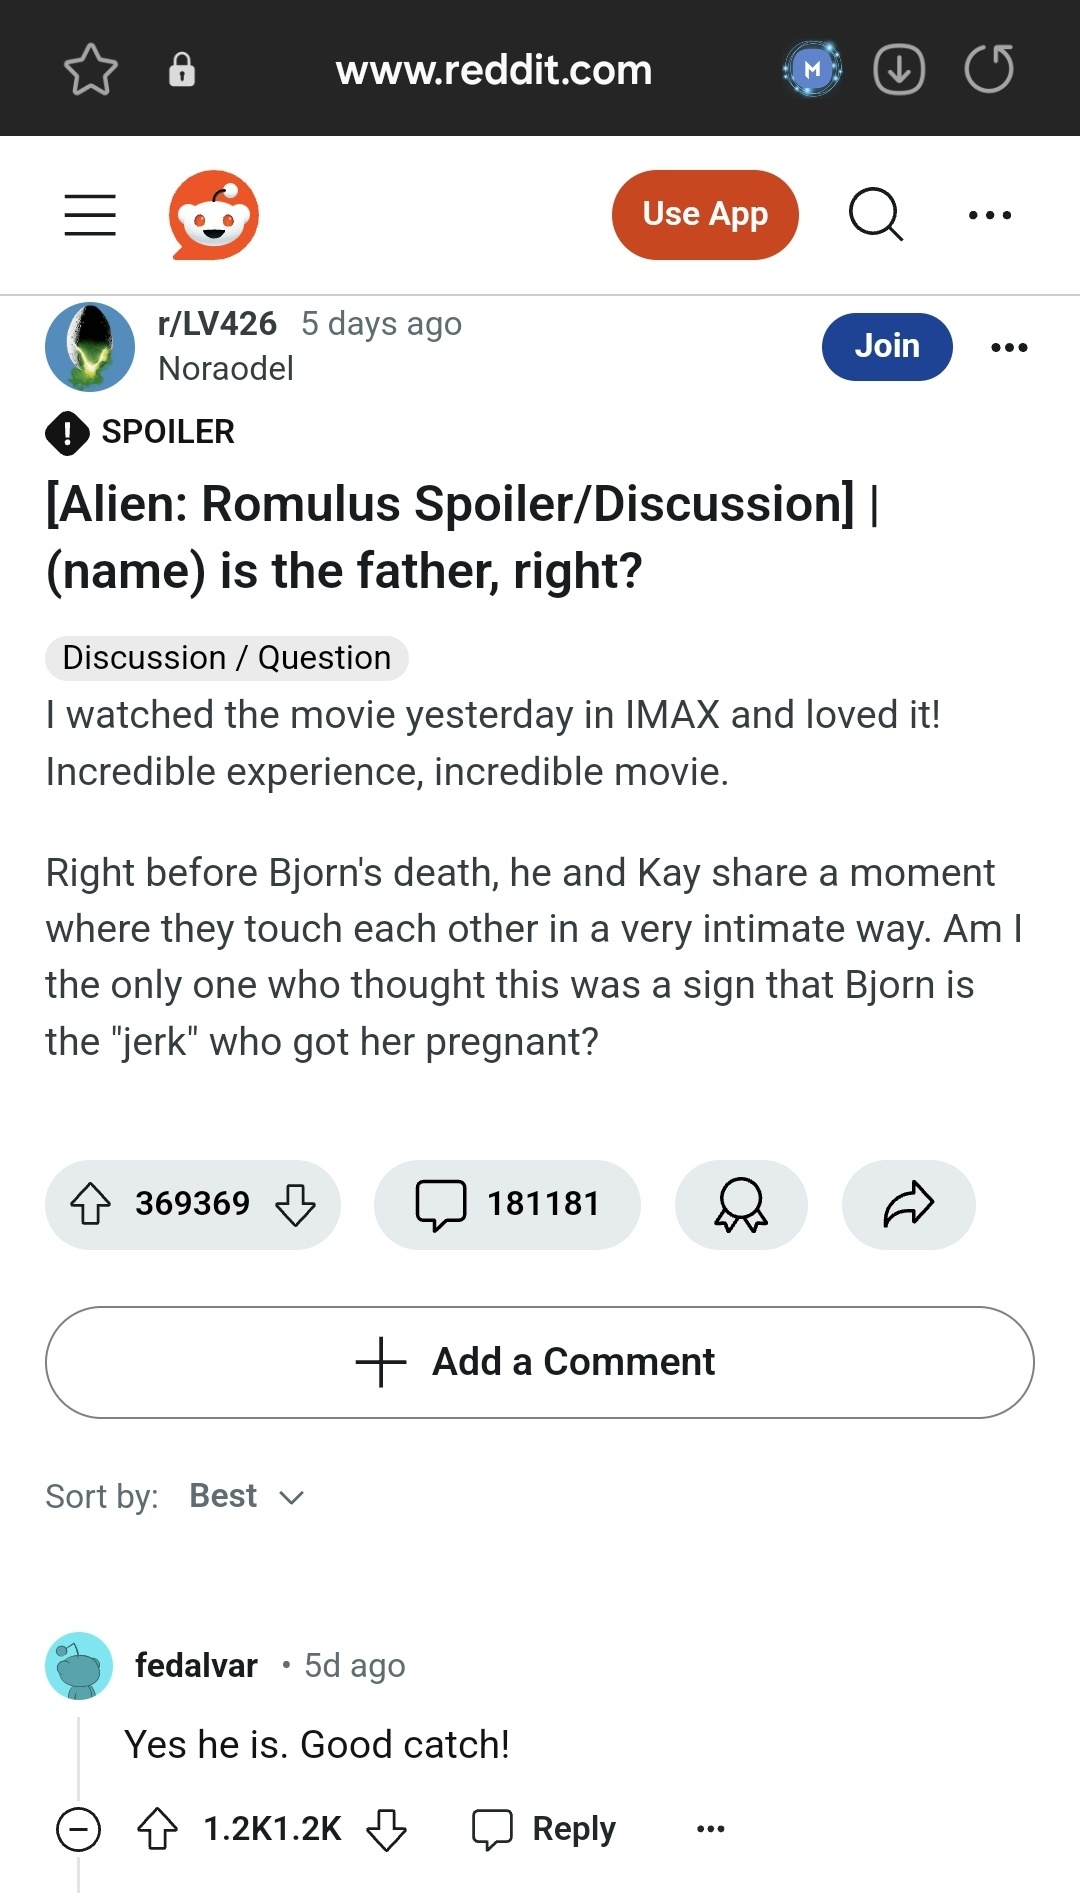Open post options next to Join
1080x1893 pixels.
point(1009,347)
